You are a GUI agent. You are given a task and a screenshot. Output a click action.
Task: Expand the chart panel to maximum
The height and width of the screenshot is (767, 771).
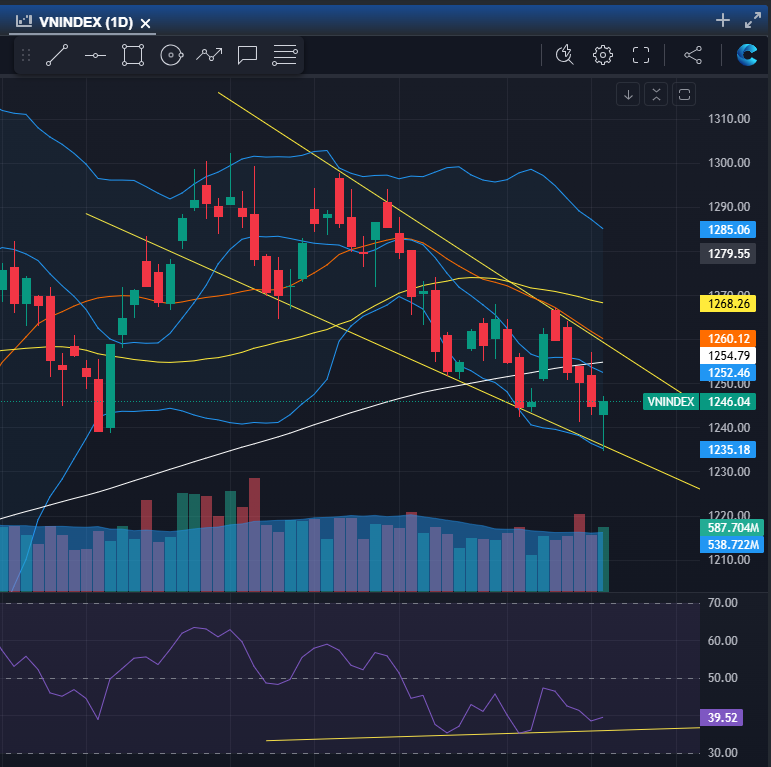tap(753, 20)
